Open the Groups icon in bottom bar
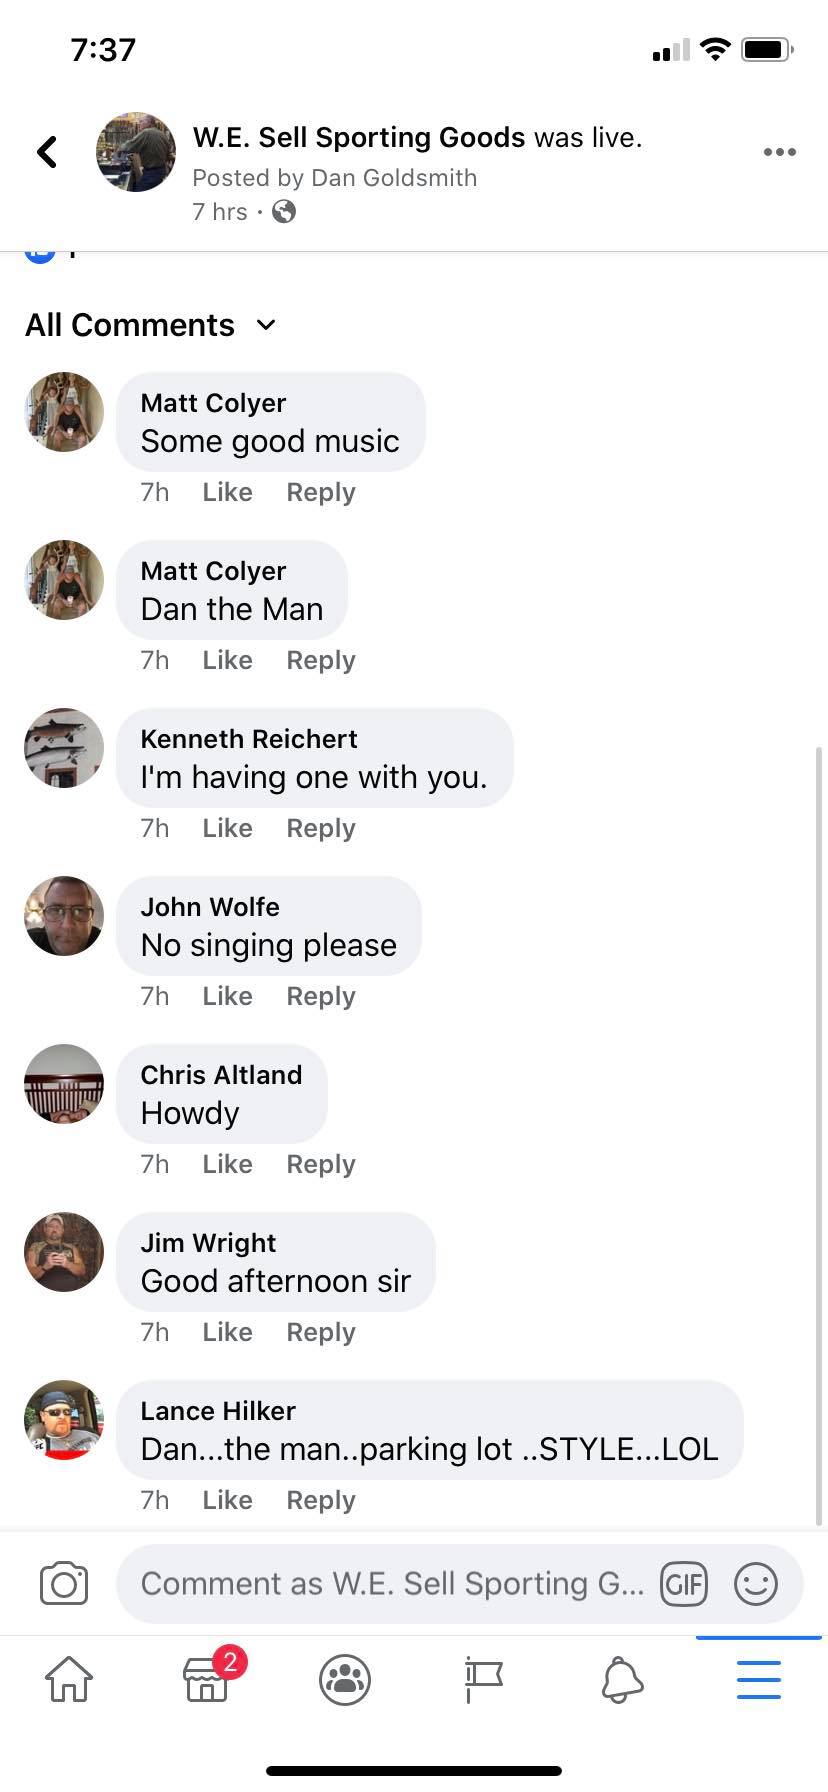 point(345,1679)
